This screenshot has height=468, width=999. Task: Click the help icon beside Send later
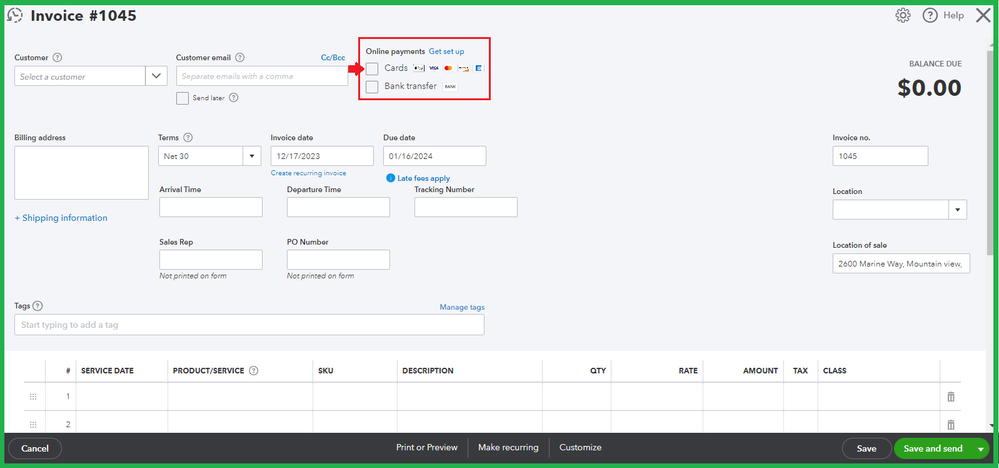[x=233, y=98]
